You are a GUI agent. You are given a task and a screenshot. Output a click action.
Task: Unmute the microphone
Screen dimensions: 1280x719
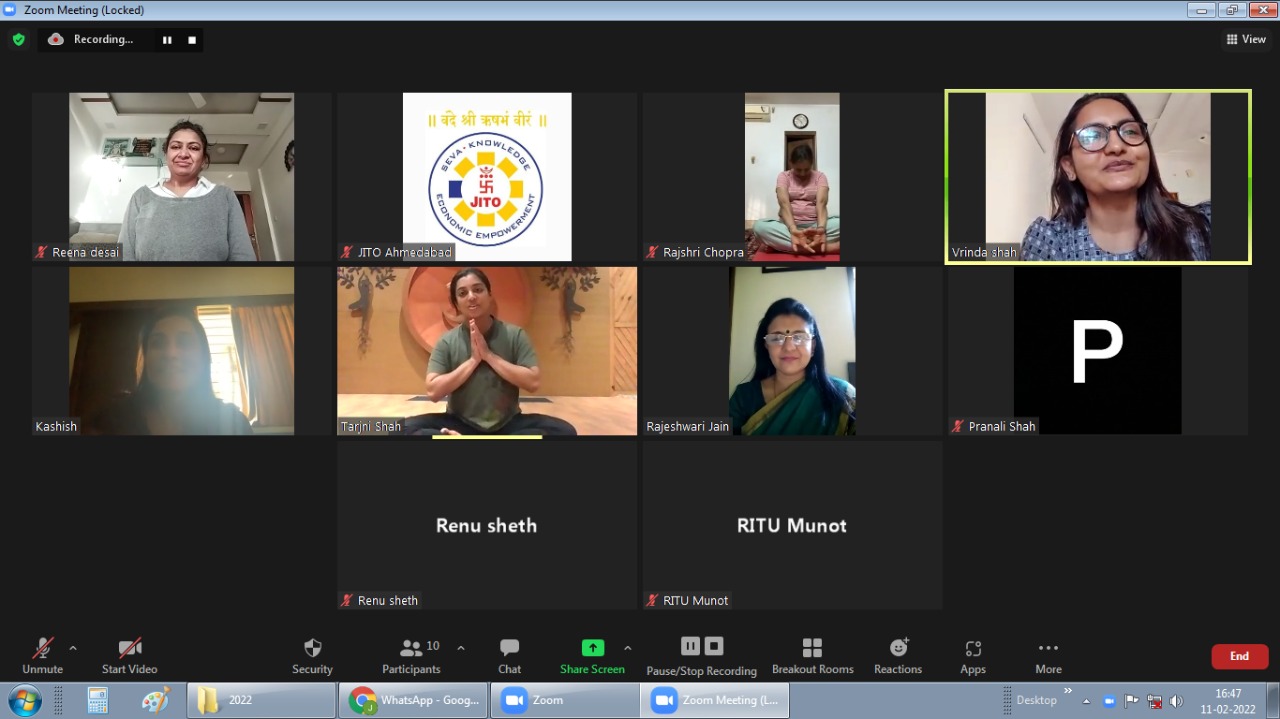tap(42, 648)
